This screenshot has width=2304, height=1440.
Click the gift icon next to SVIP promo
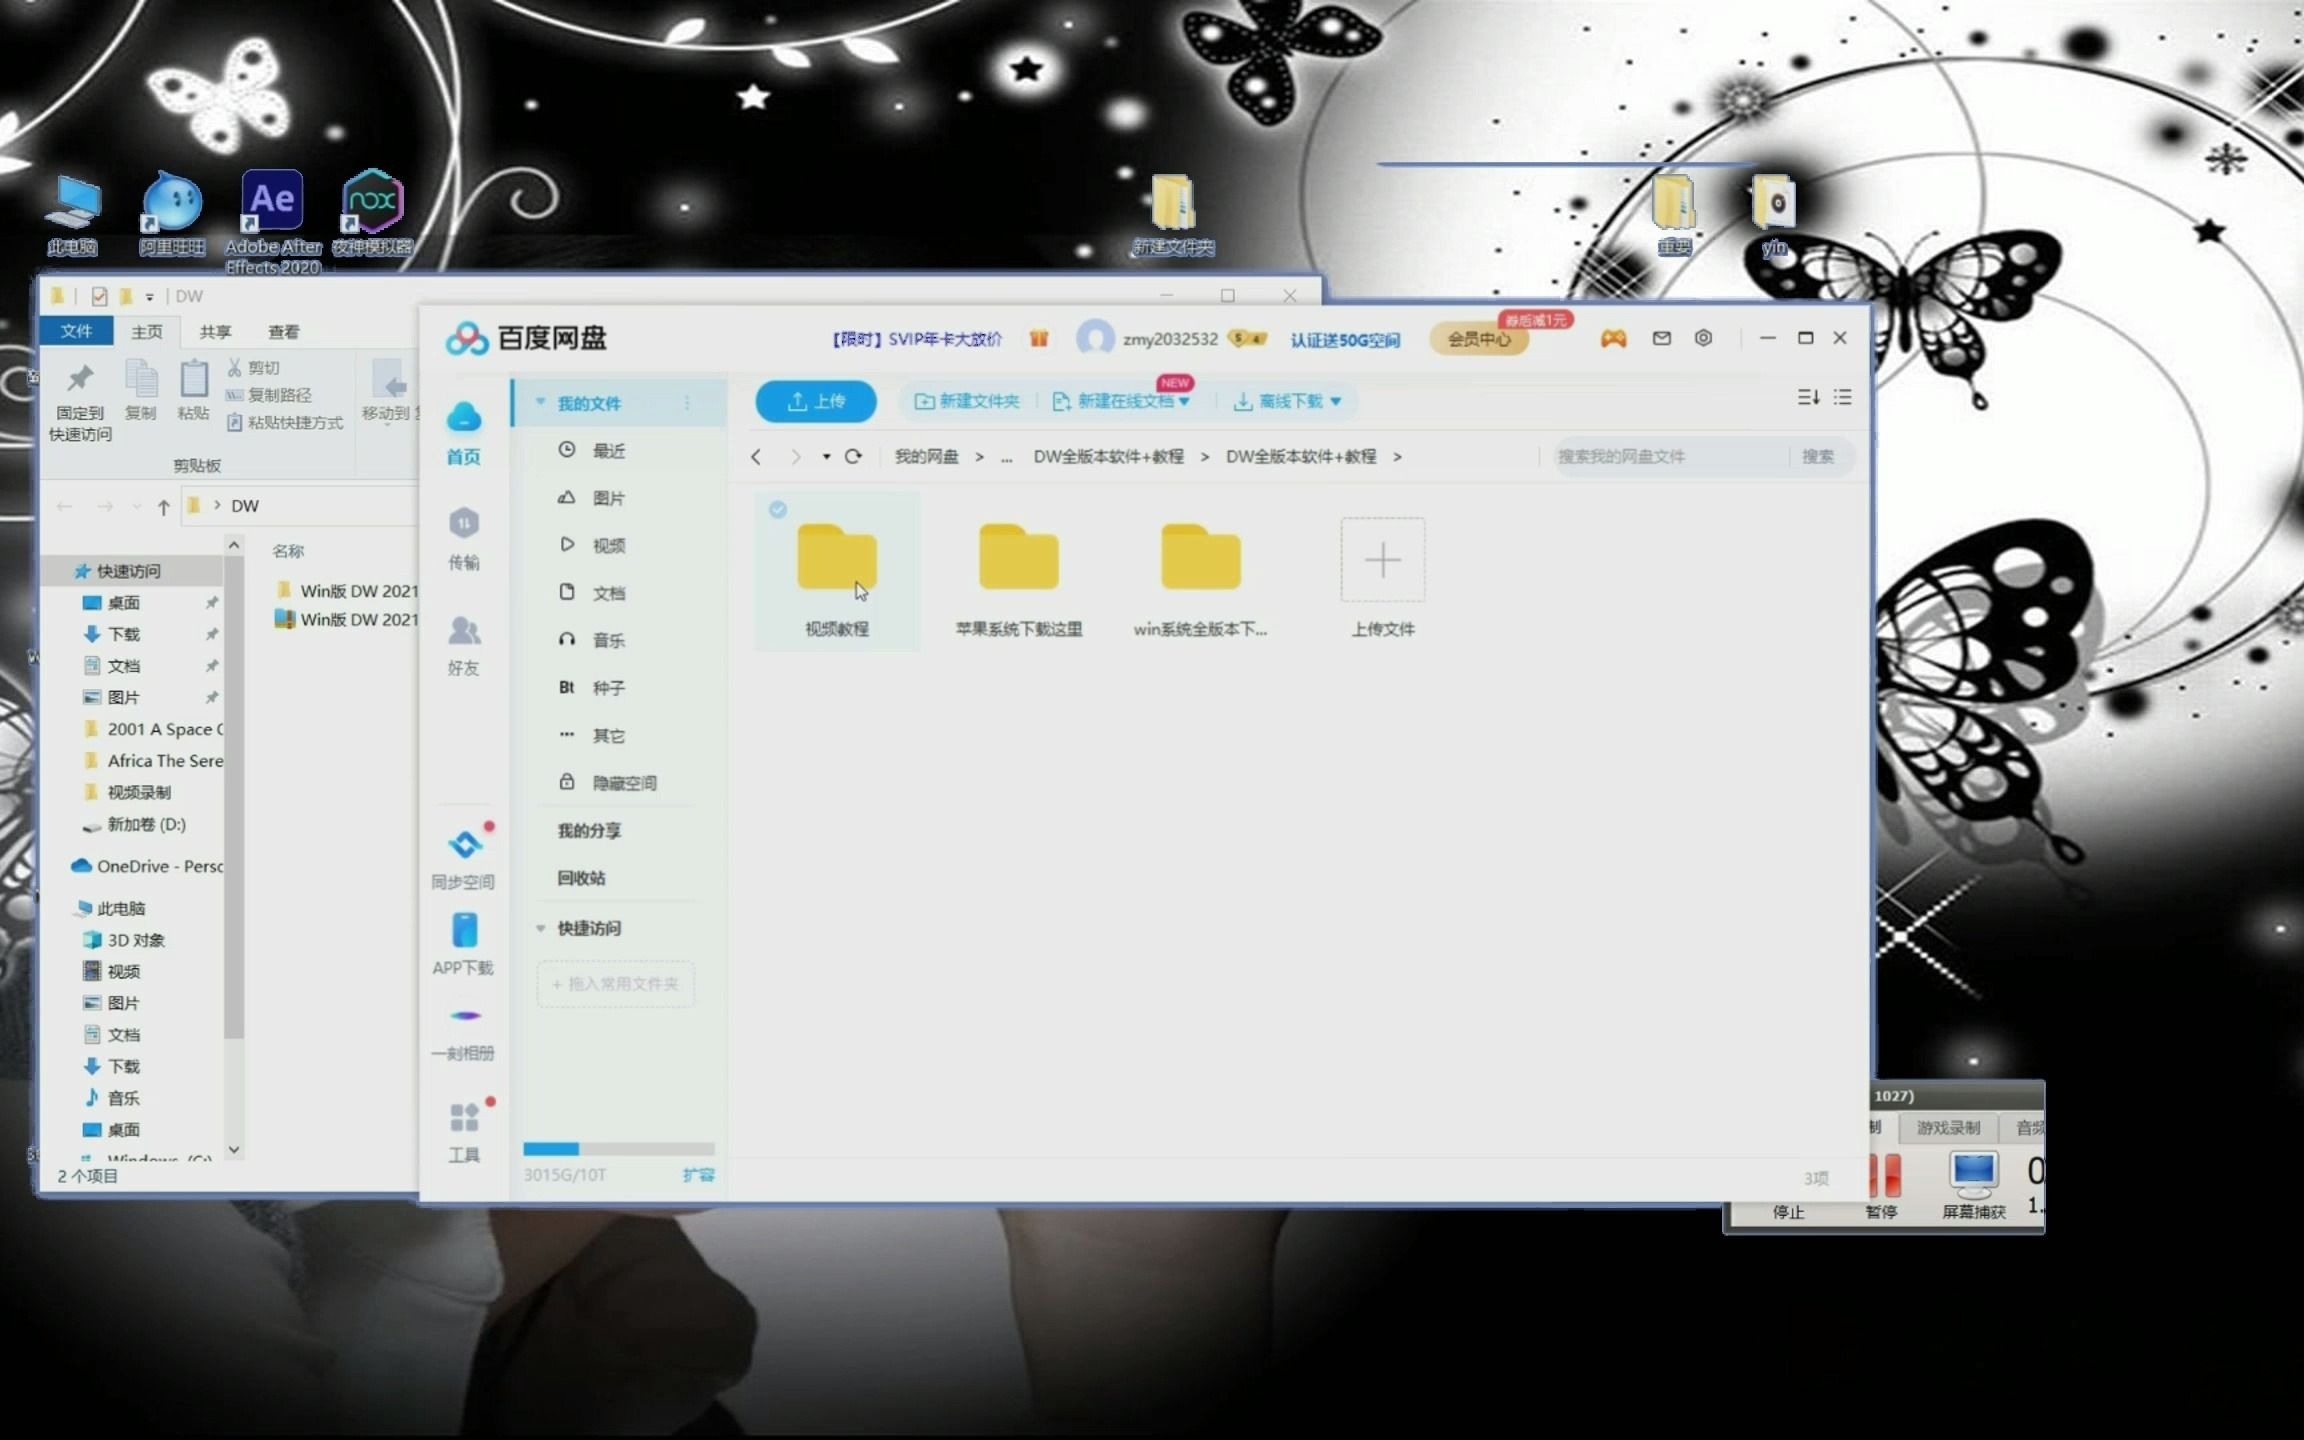tap(1039, 339)
